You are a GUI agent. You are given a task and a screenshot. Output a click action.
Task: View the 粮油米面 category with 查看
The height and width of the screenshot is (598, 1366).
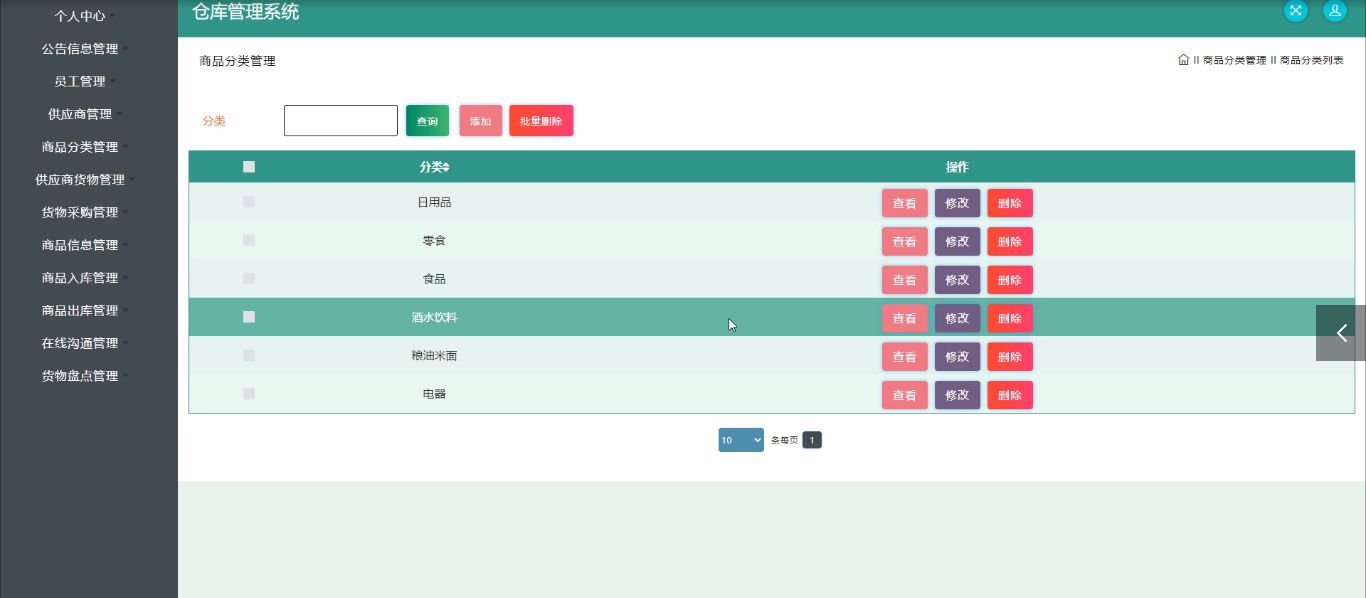coord(905,356)
